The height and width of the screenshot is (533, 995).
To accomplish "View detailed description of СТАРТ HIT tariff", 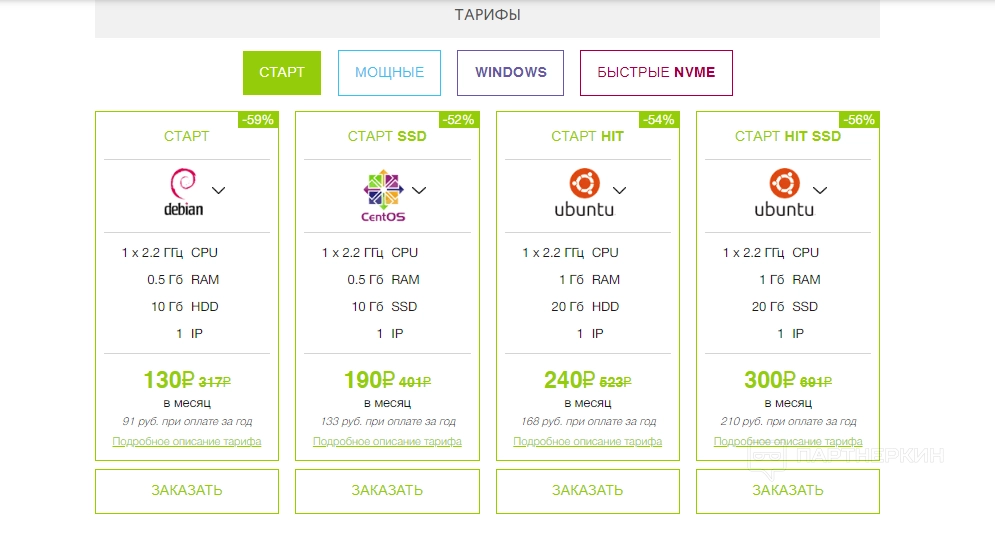I will click(587, 441).
